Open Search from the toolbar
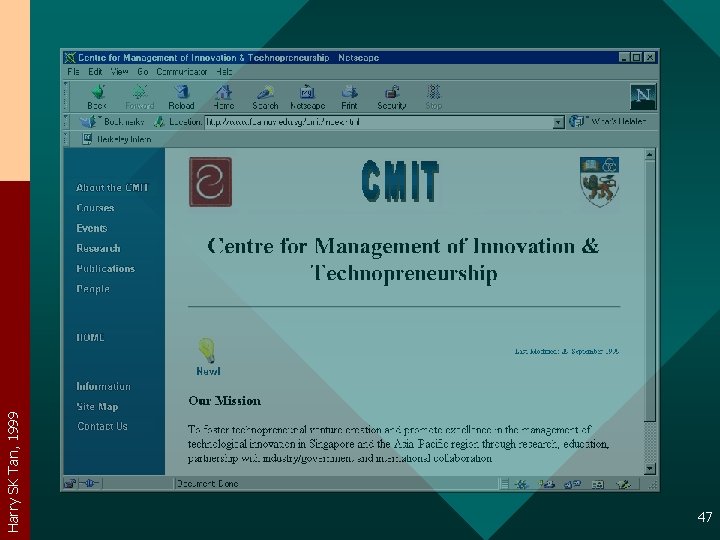 (x=265, y=97)
